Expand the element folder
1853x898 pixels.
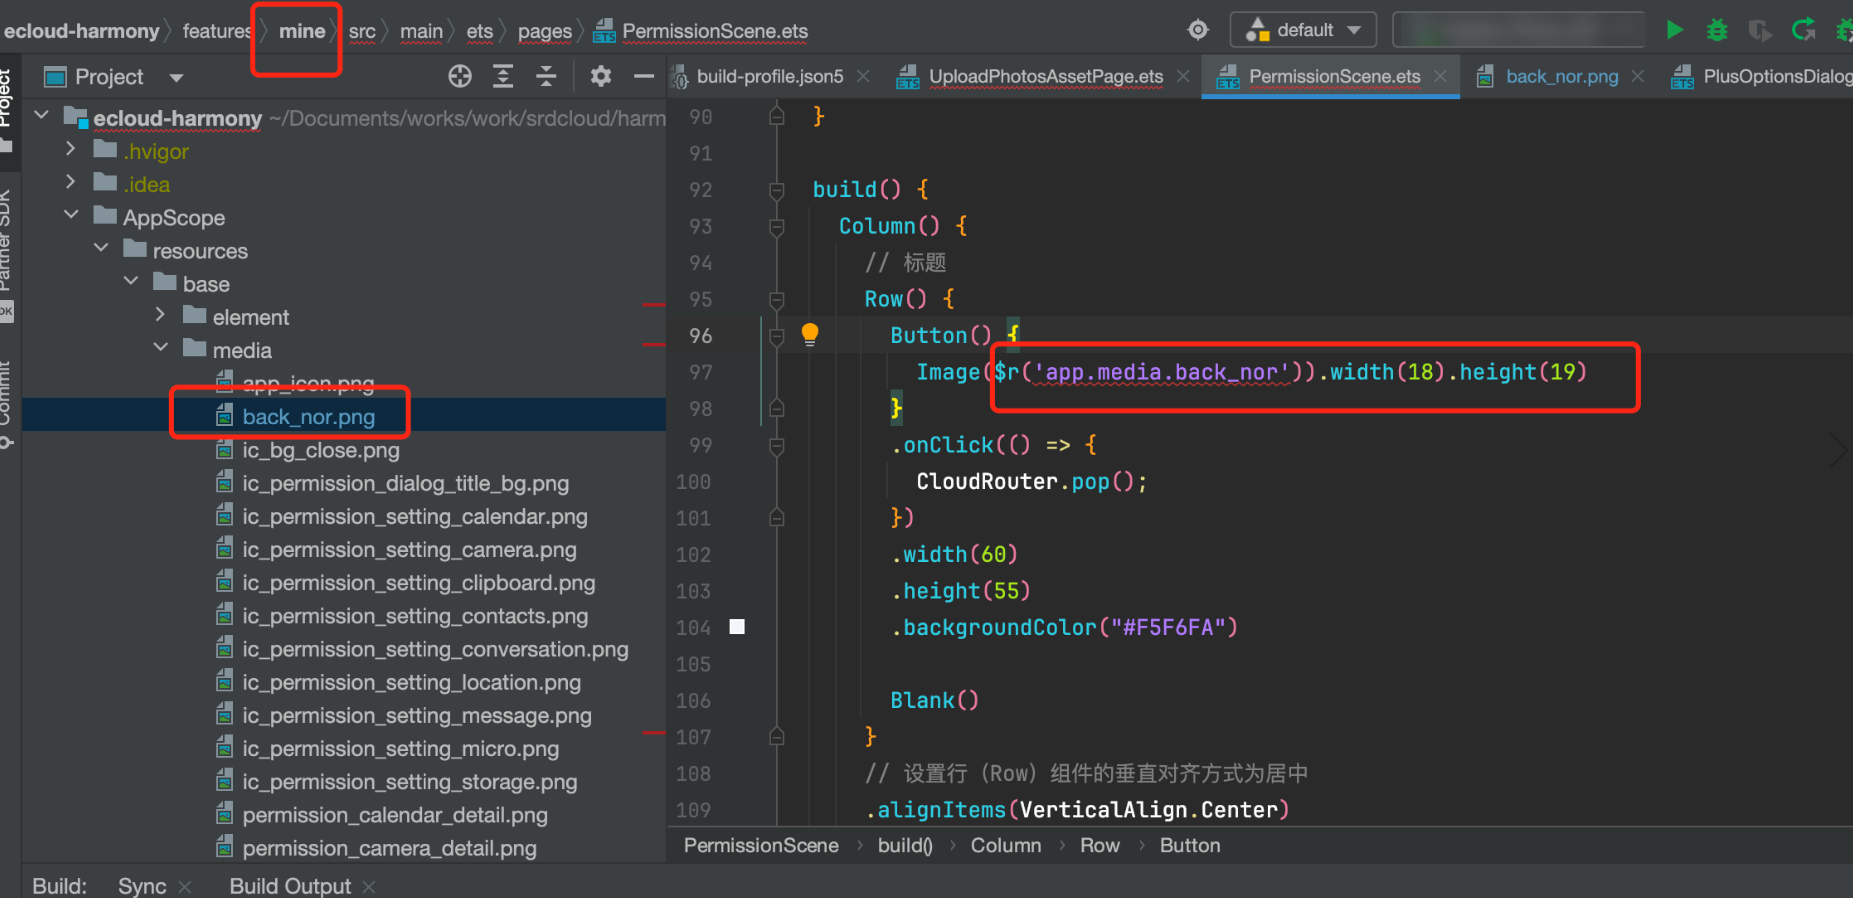pyautogui.click(x=160, y=315)
